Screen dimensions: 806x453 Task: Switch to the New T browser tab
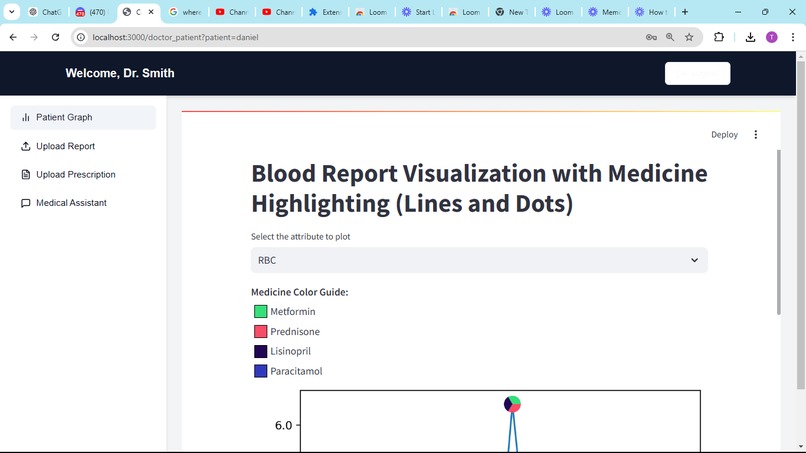point(512,12)
